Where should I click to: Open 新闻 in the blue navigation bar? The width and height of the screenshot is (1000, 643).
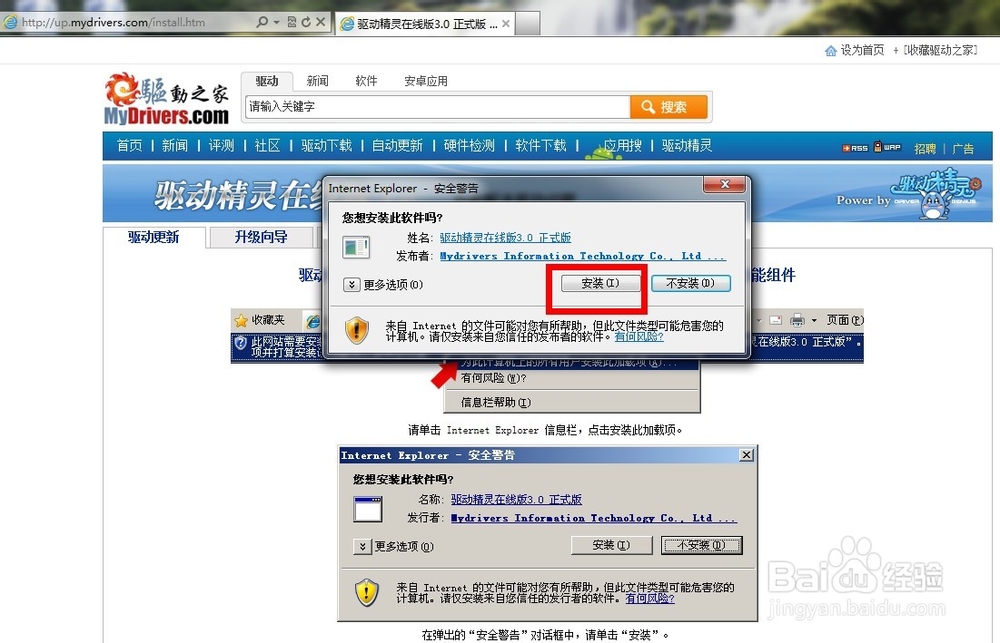pyautogui.click(x=175, y=145)
